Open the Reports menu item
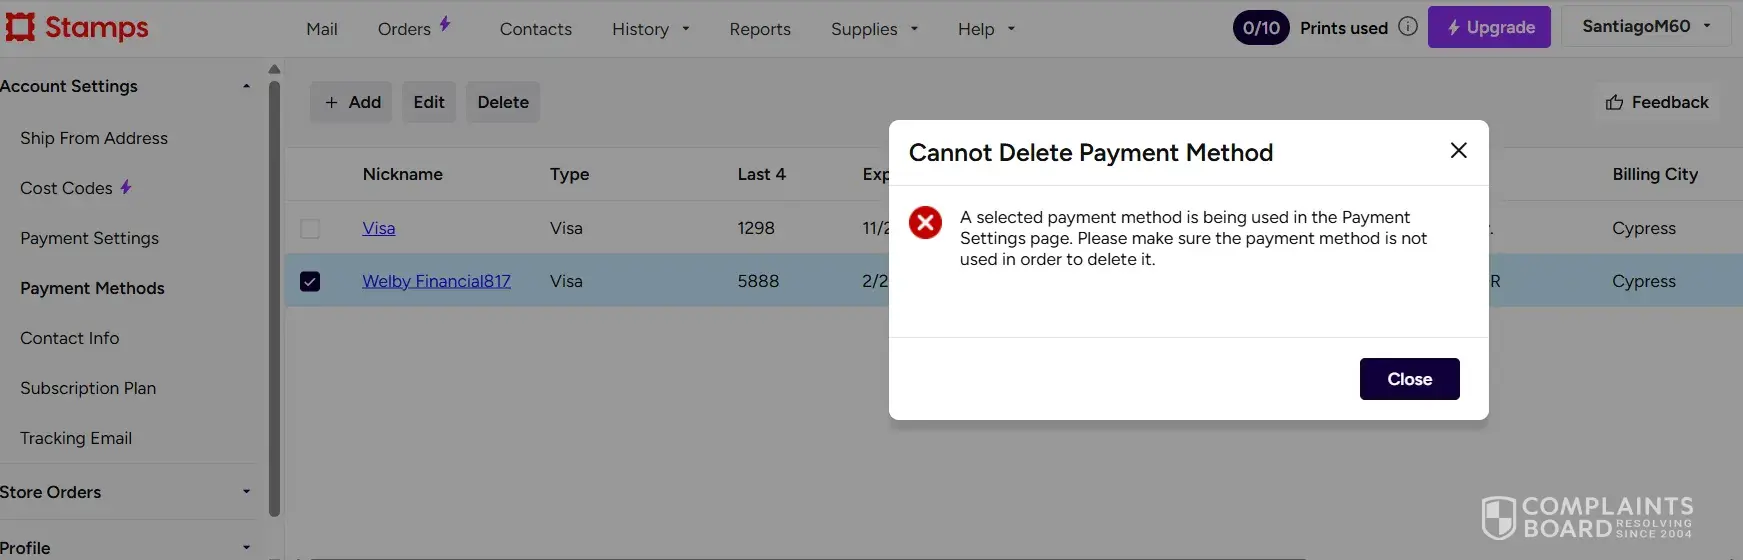The height and width of the screenshot is (560, 1743). click(760, 29)
